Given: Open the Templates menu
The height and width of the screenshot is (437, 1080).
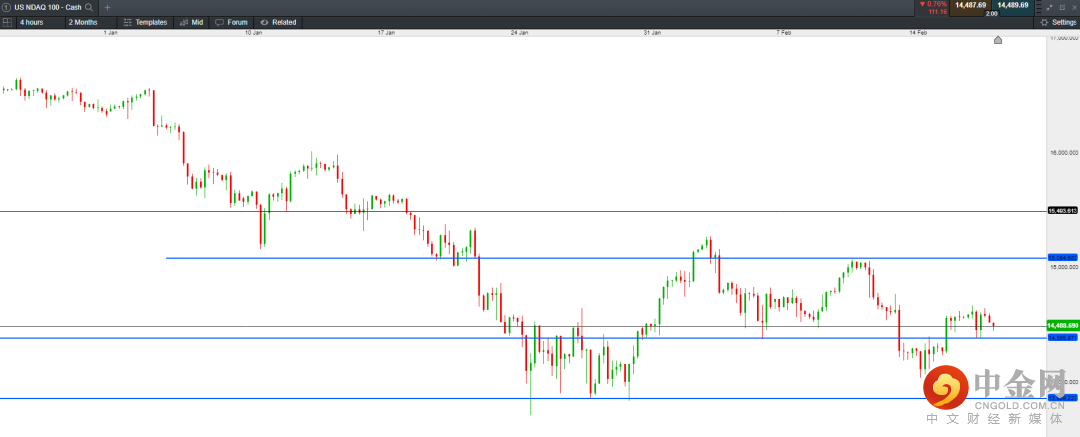Looking at the screenshot, I should (x=145, y=22).
